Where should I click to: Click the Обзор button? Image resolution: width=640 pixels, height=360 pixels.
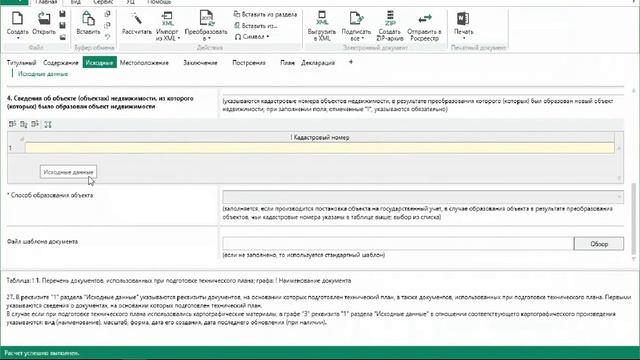click(599, 244)
